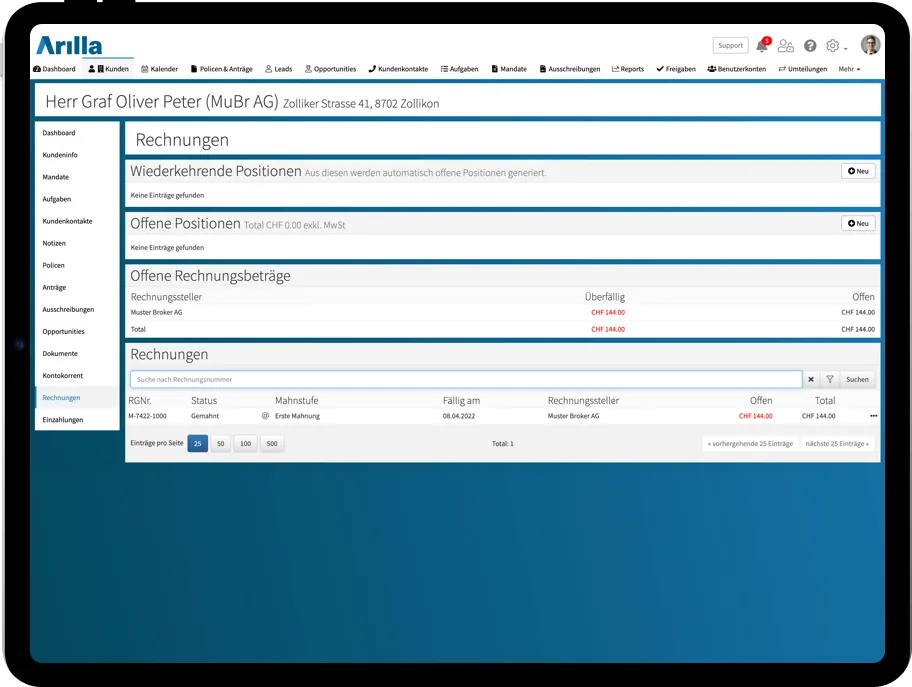Open Ausschreibungen in top navigation
This screenshot has height=687, width=912.
[570, 69]
